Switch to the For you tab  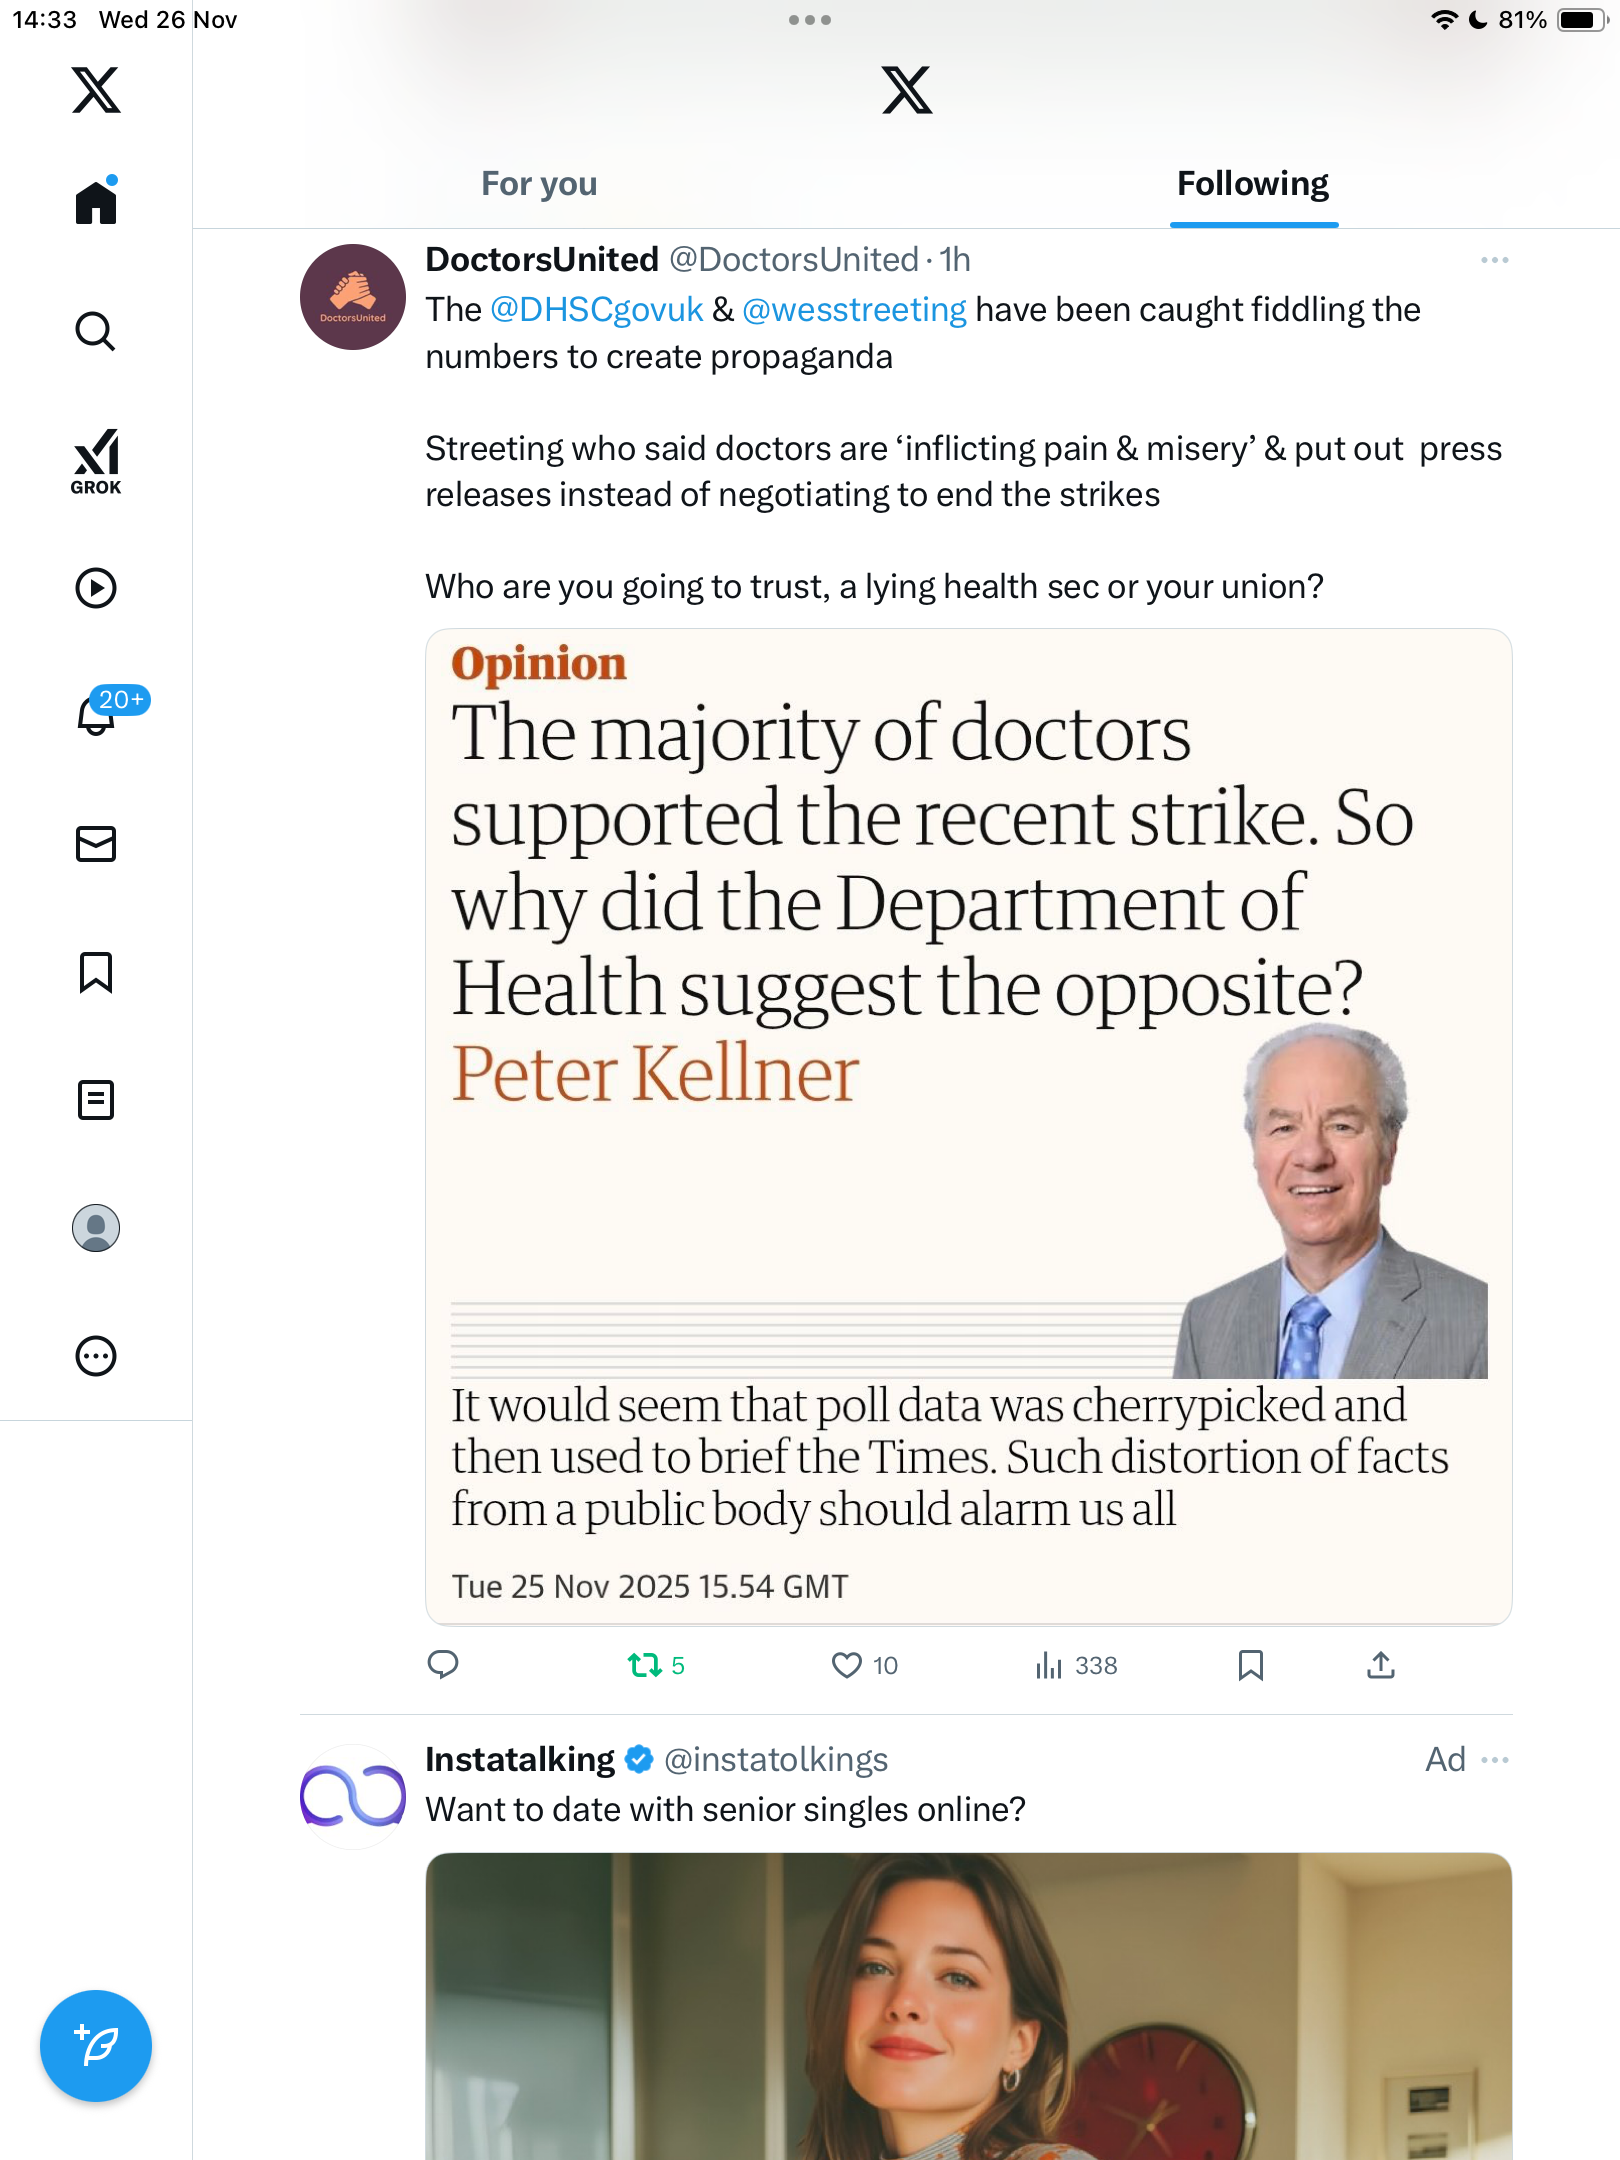pos(539,184)
